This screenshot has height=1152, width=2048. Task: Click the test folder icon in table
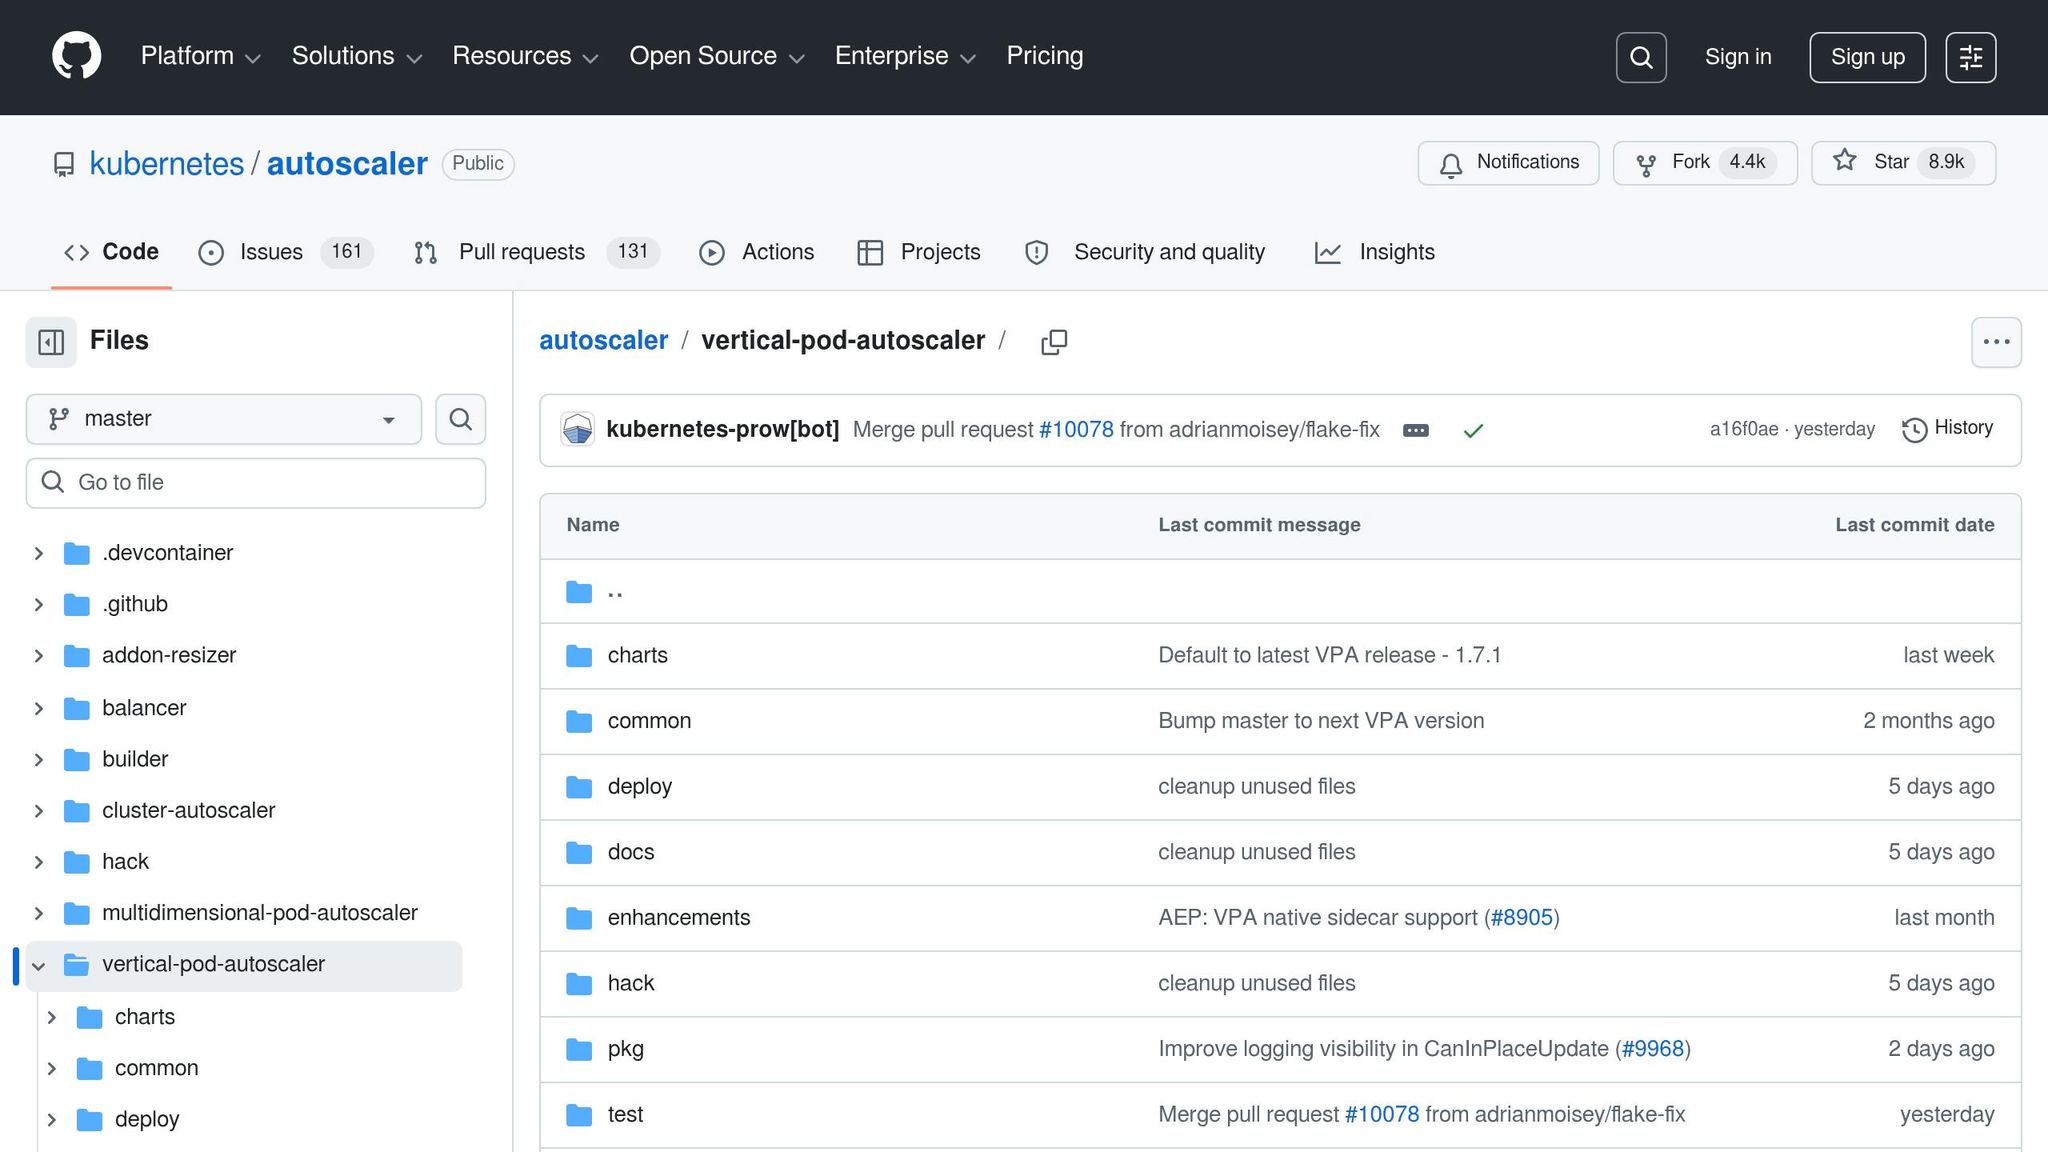point(579,1115)
